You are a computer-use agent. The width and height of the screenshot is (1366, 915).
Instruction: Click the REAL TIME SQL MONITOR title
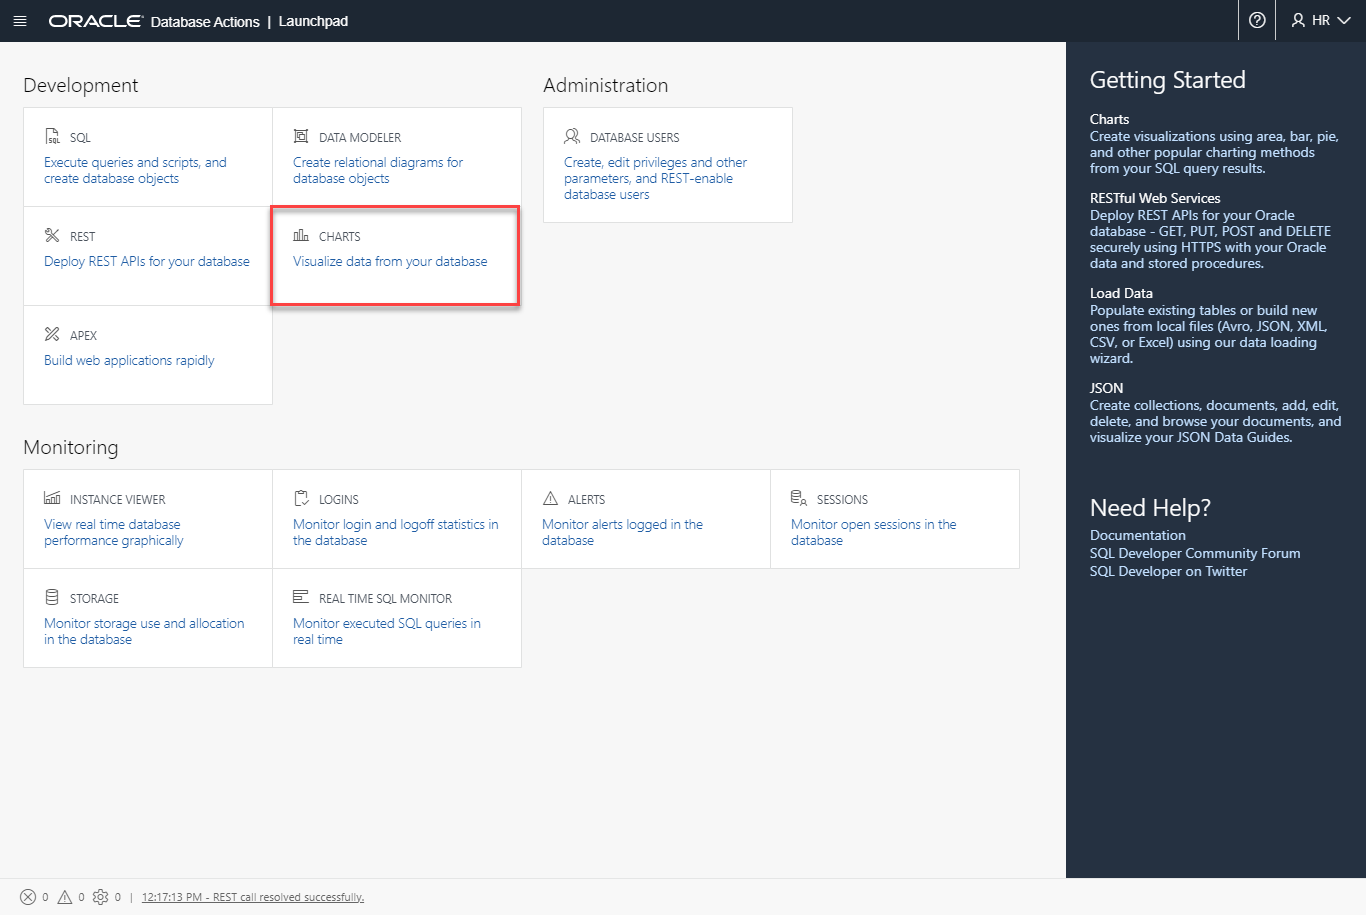(x=386, y=598)
